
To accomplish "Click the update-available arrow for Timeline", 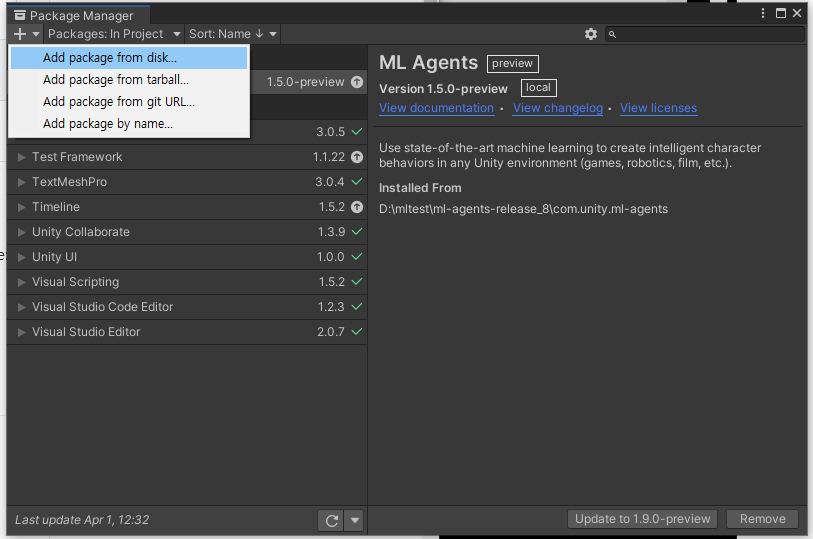I will (x=357, y=207).
